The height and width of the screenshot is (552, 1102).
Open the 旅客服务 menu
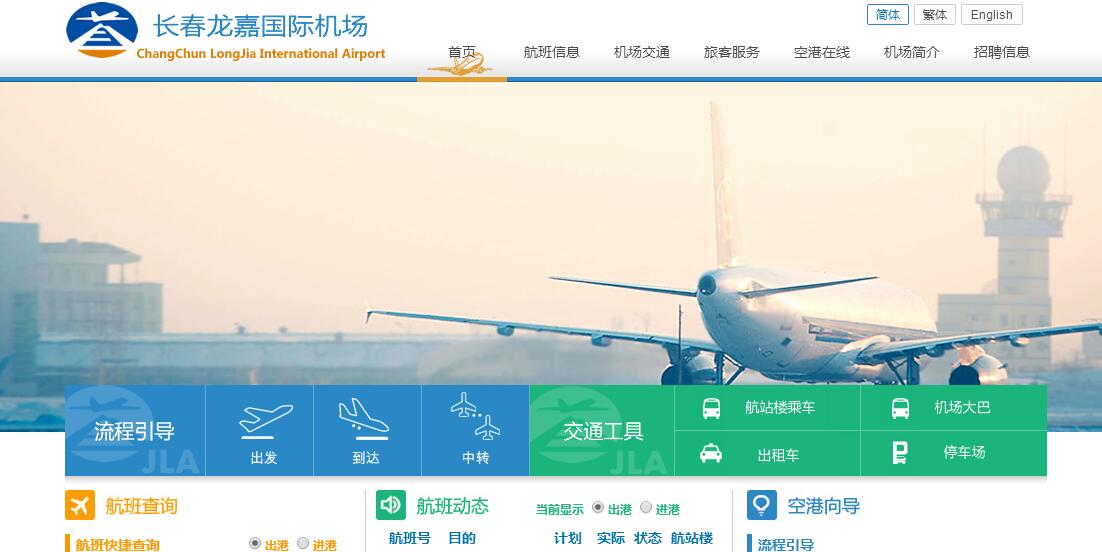tap(732, 52)
